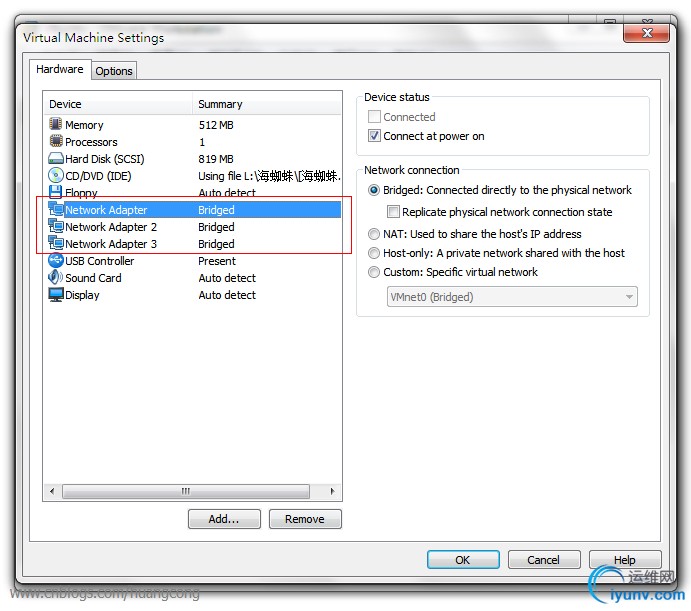Screen dimensions: 691x611
Task: Select the Sound Card label
Action: click(93, 278)
